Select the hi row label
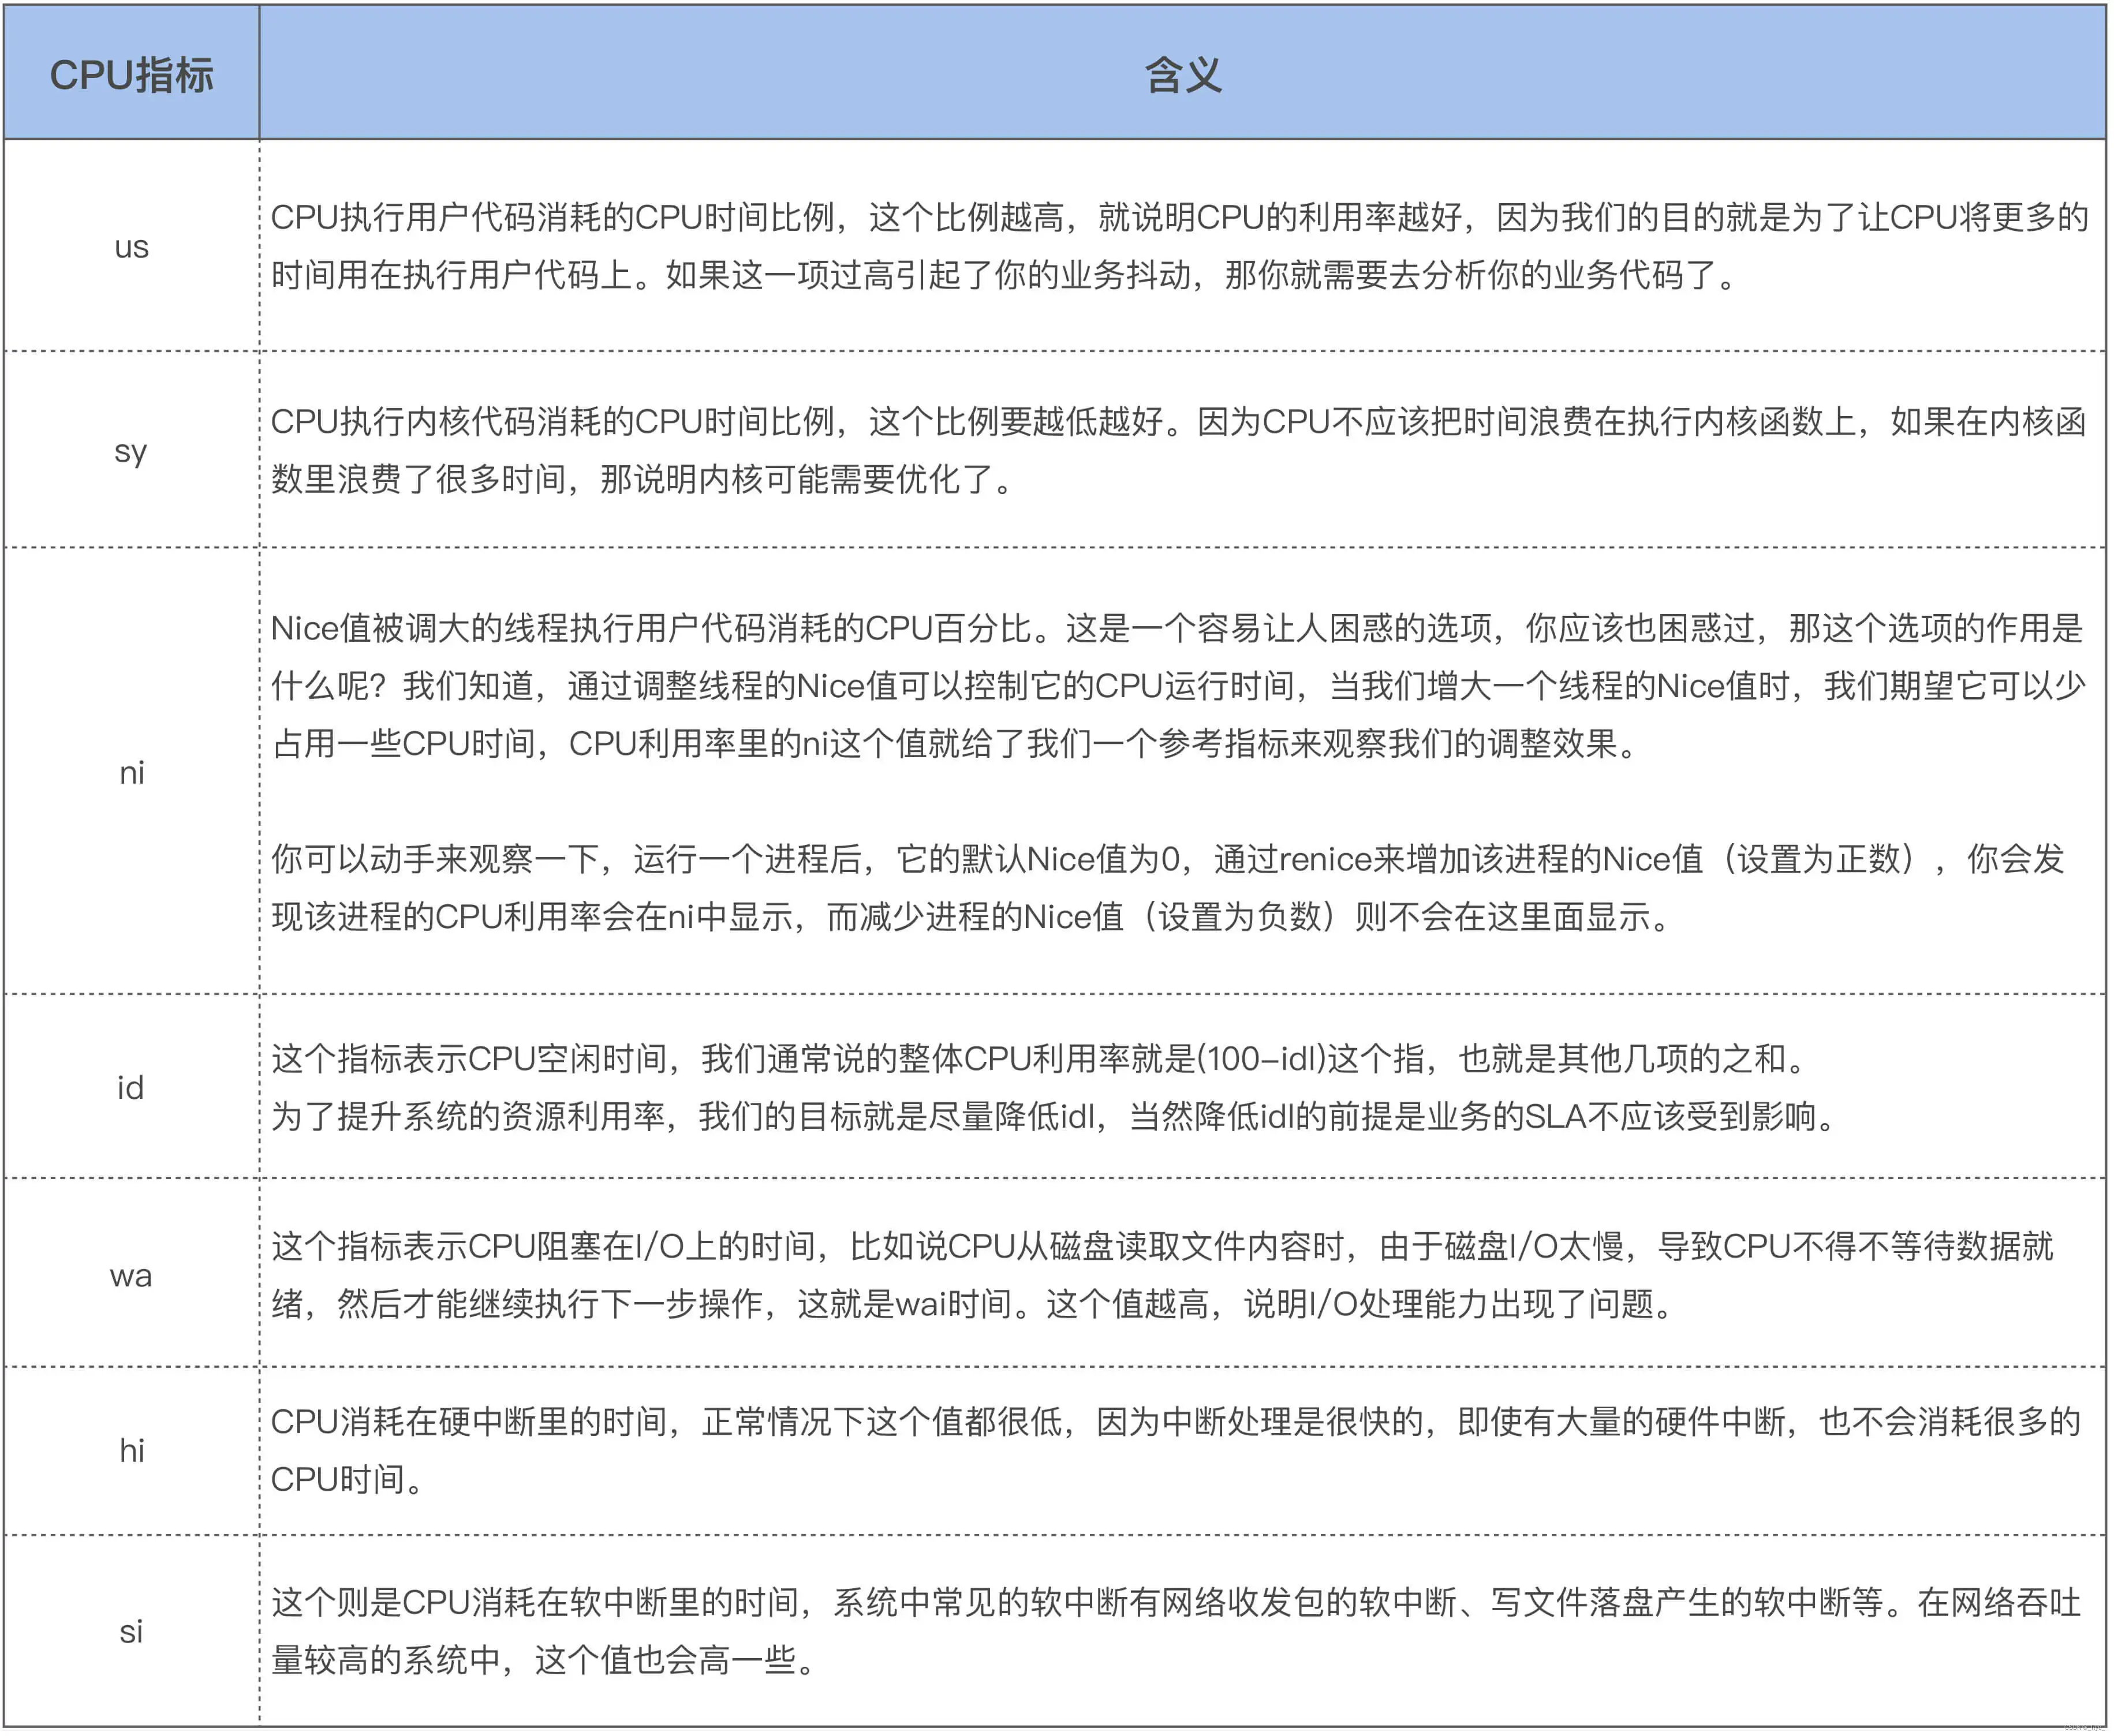This screenshot has height=1736, width=2114. [x=131, y=1450]
